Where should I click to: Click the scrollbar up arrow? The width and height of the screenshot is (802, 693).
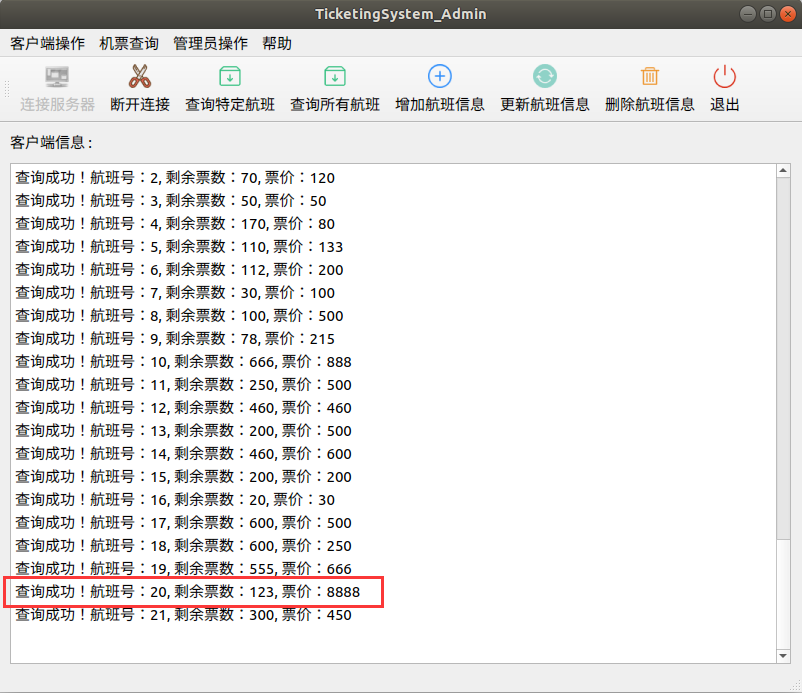pos(783,171)
